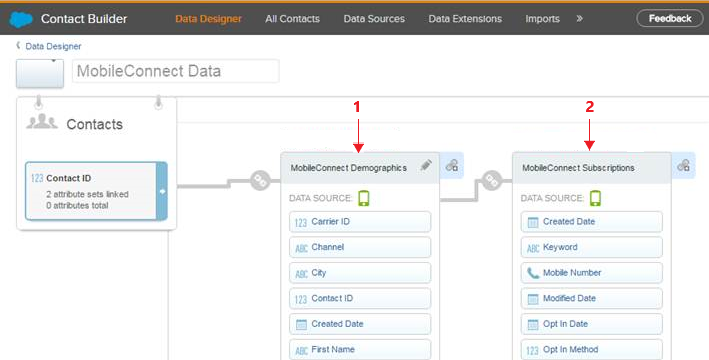Screen dimensions: 709x360
Task: Select Created Date attribute in Subscriptions
Action: (x=591, y=222)
